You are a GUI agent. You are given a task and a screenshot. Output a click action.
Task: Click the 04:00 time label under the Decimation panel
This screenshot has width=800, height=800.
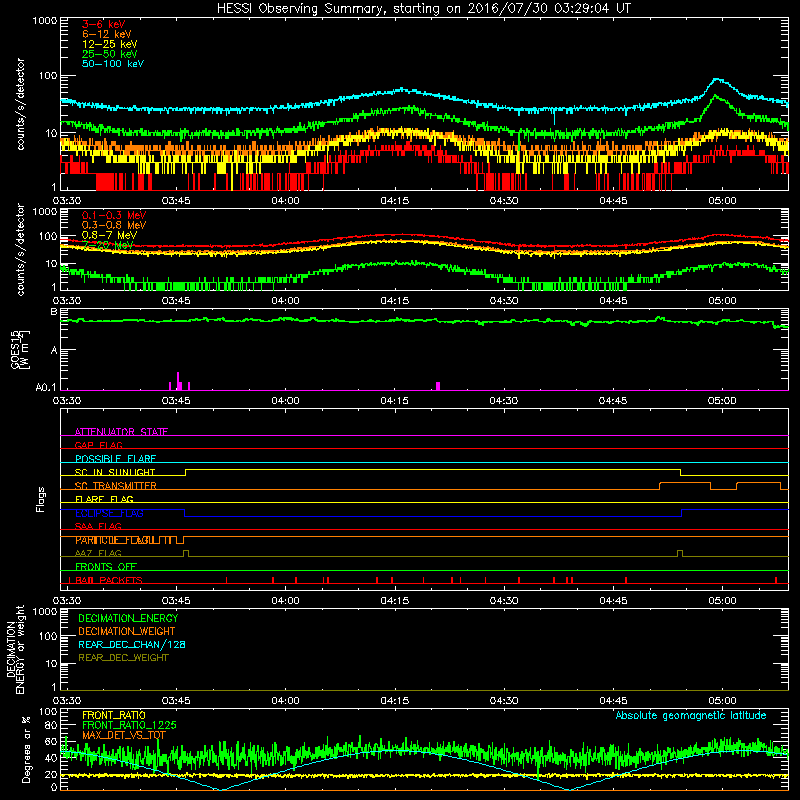pos(286,701)
